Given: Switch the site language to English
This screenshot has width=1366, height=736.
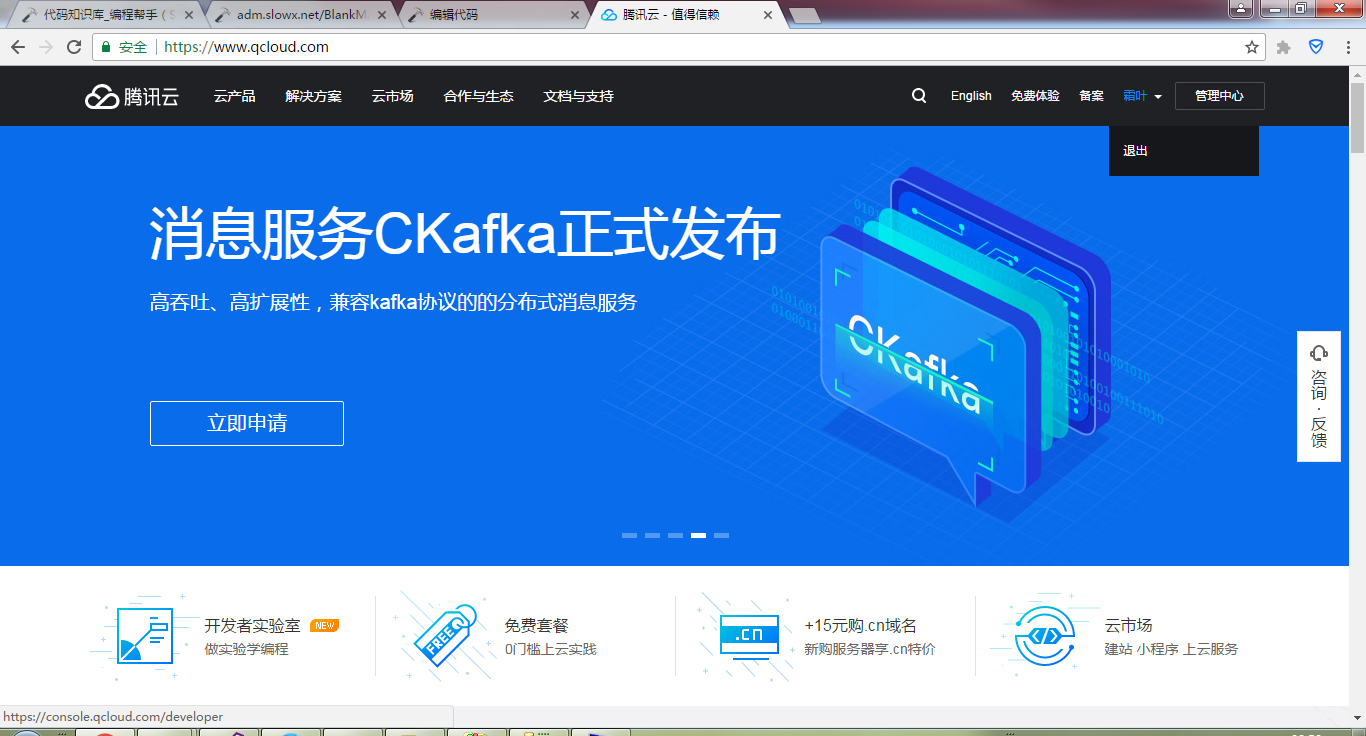Looking at the screenshot, I should [x=971, y=96].
